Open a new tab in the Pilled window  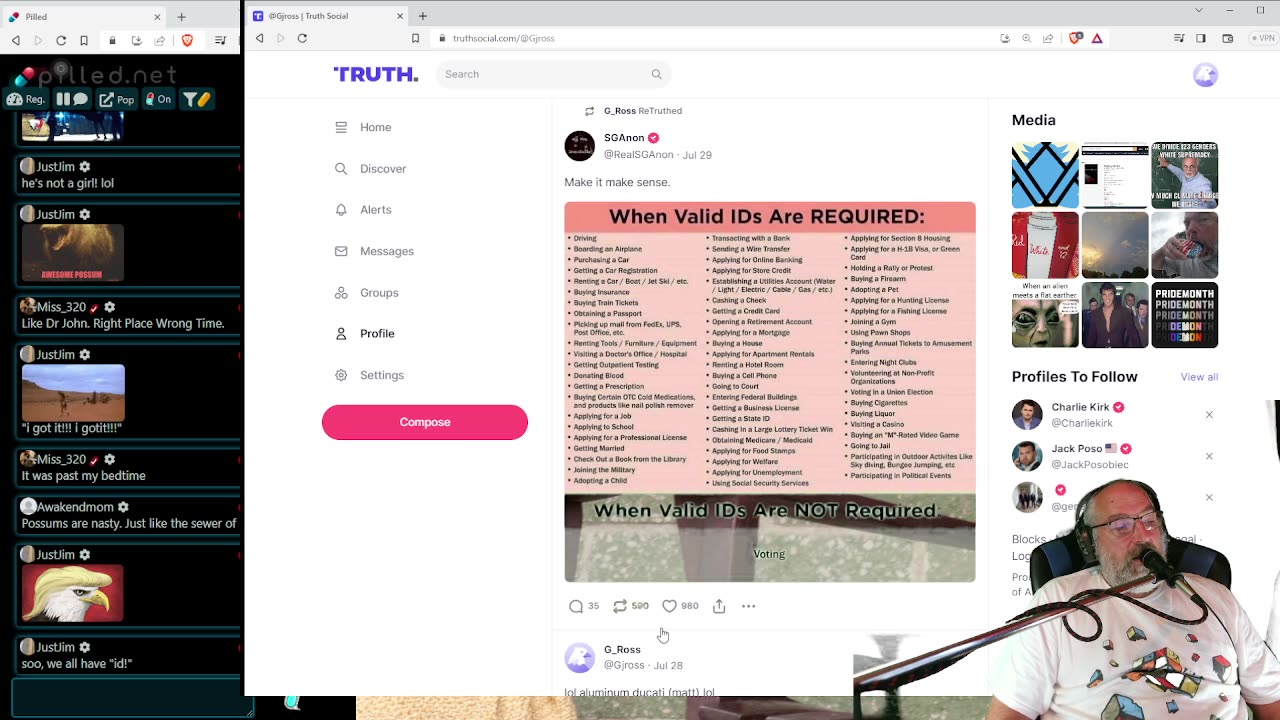pyautogui.click(x=181, y=17)
